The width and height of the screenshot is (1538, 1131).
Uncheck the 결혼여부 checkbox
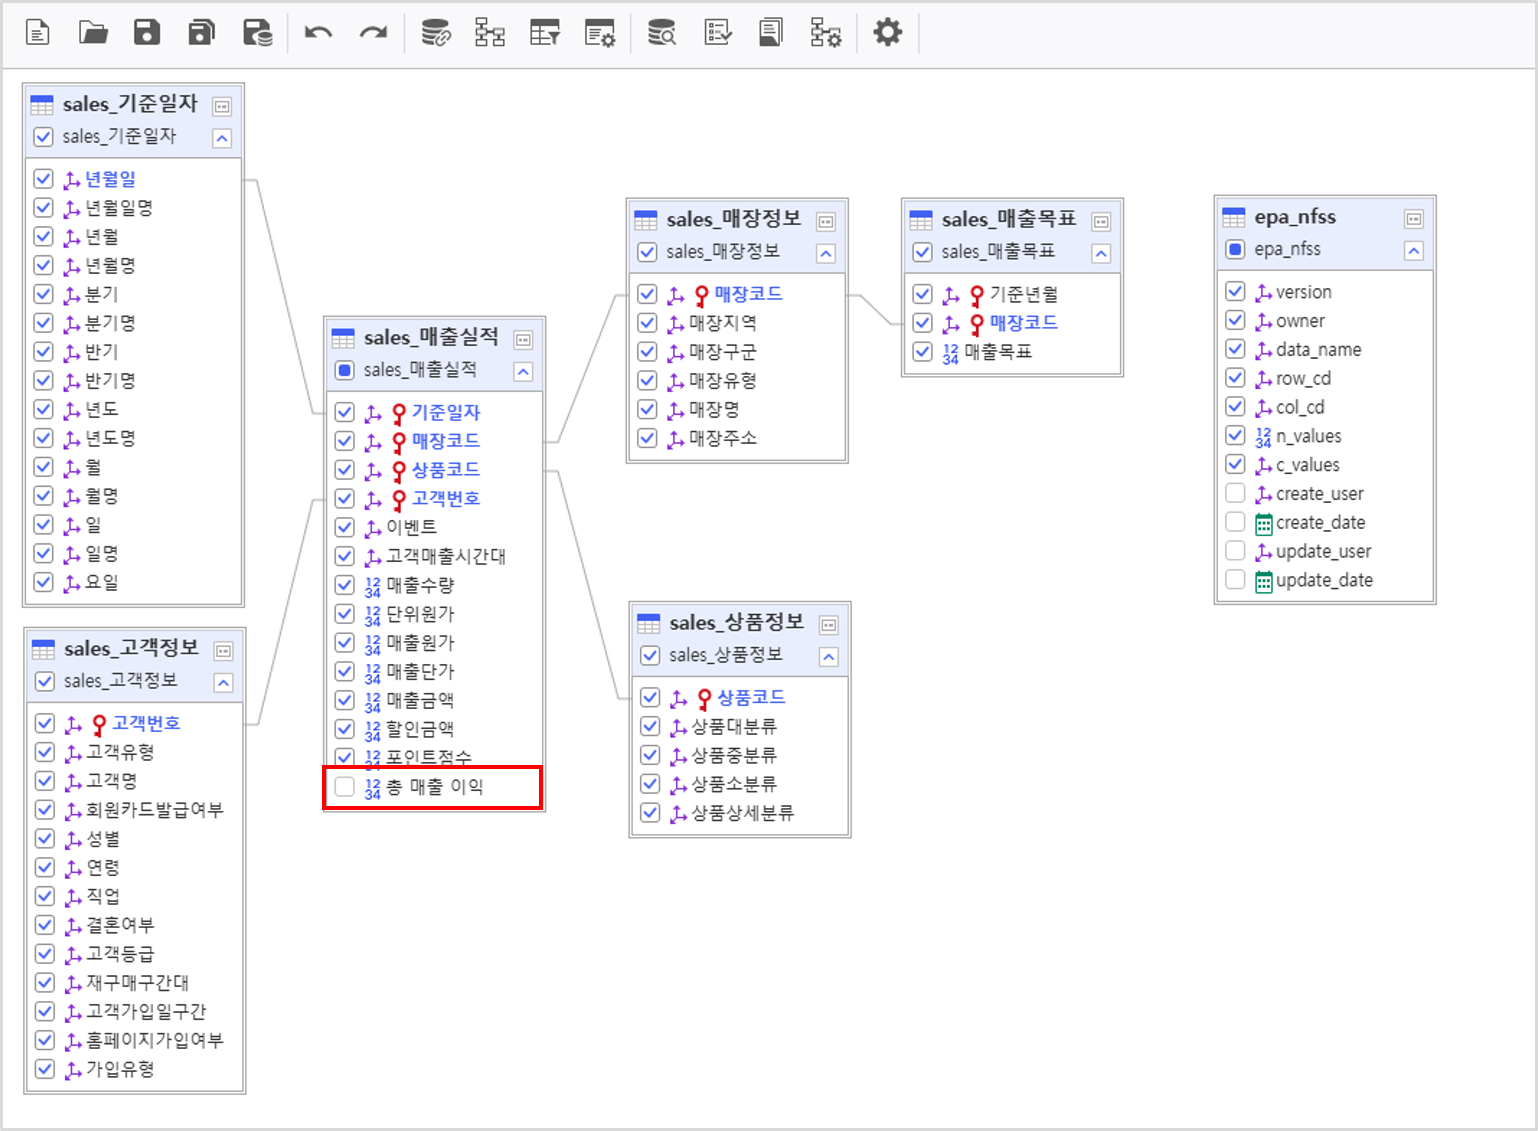click(x=45, y=925)
